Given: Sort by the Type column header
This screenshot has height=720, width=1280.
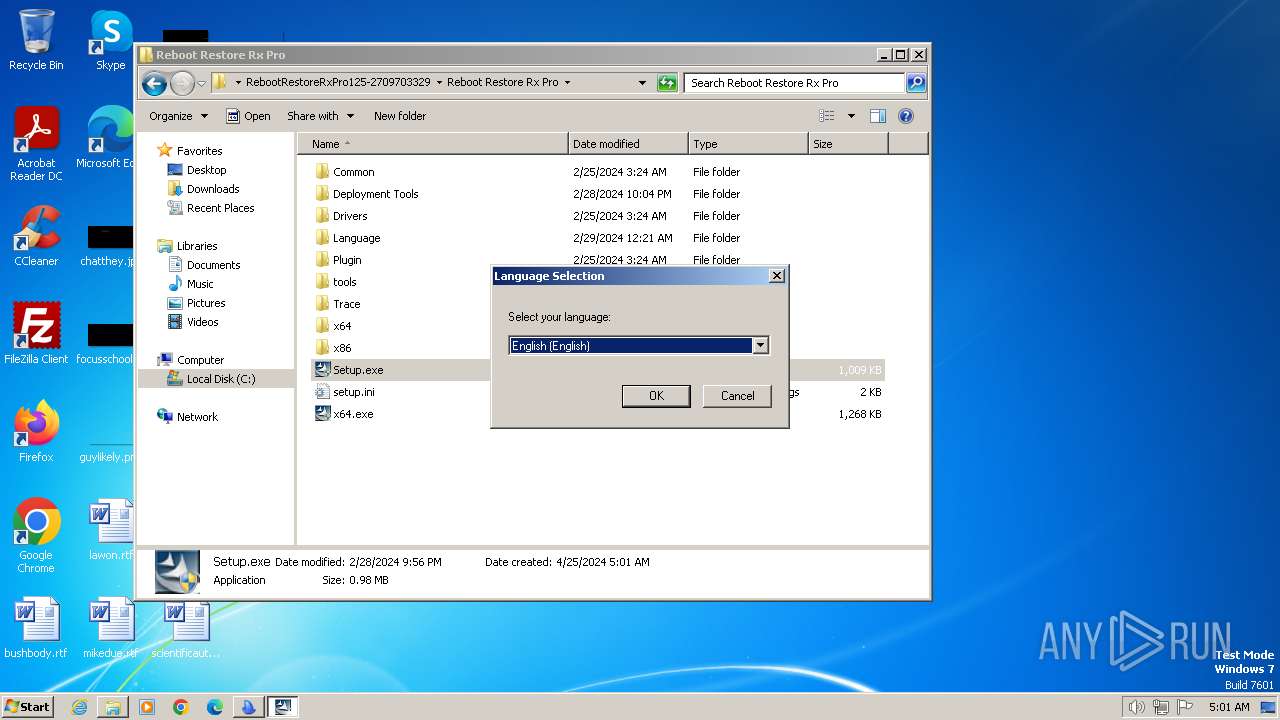Looking at the screenshot, I should click(748, 144).
